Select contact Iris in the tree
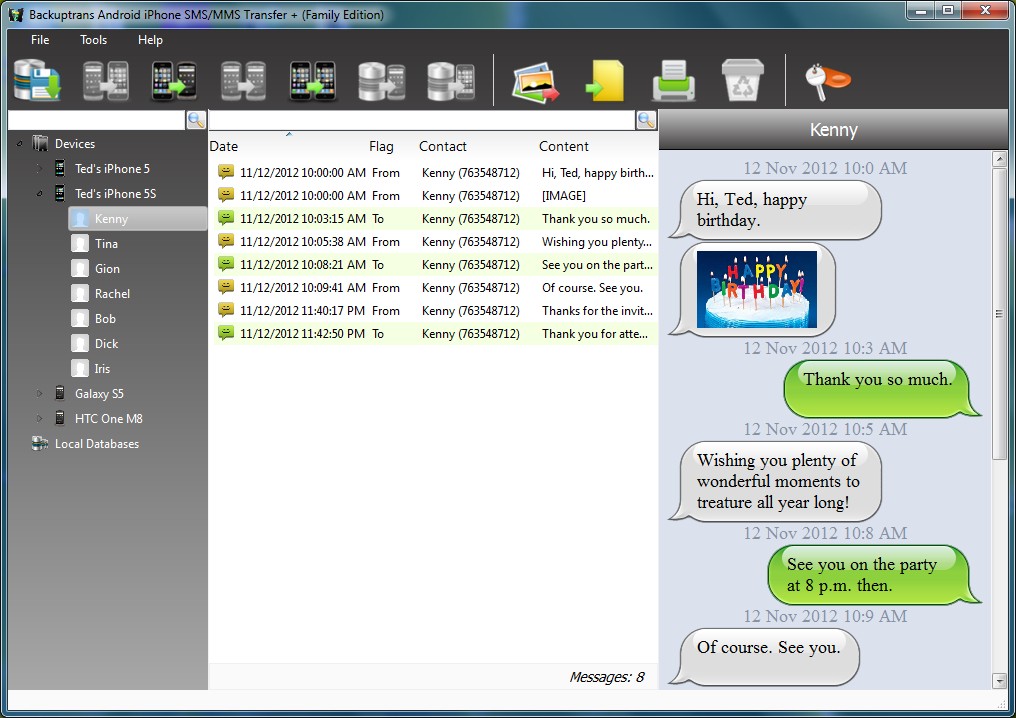The height and width of the screenshot is (718, 1016). tap(102, 368)
